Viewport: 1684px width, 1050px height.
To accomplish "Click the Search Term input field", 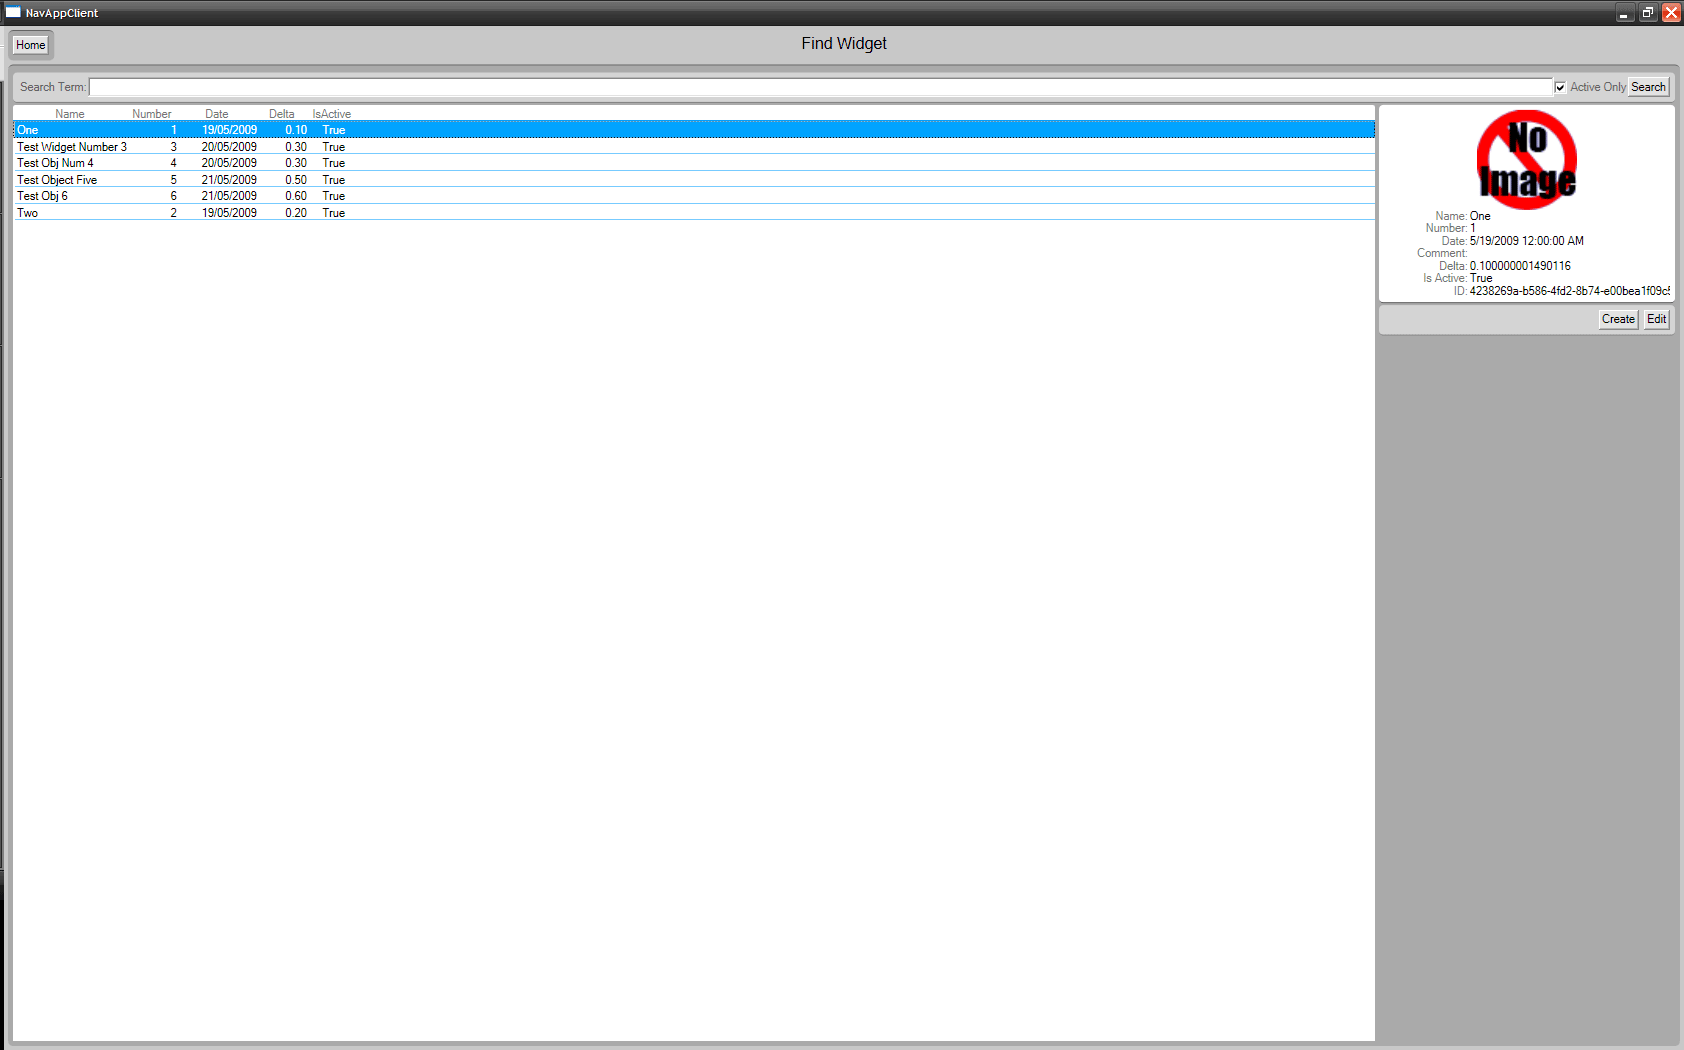I will click(x=820, y=87).
